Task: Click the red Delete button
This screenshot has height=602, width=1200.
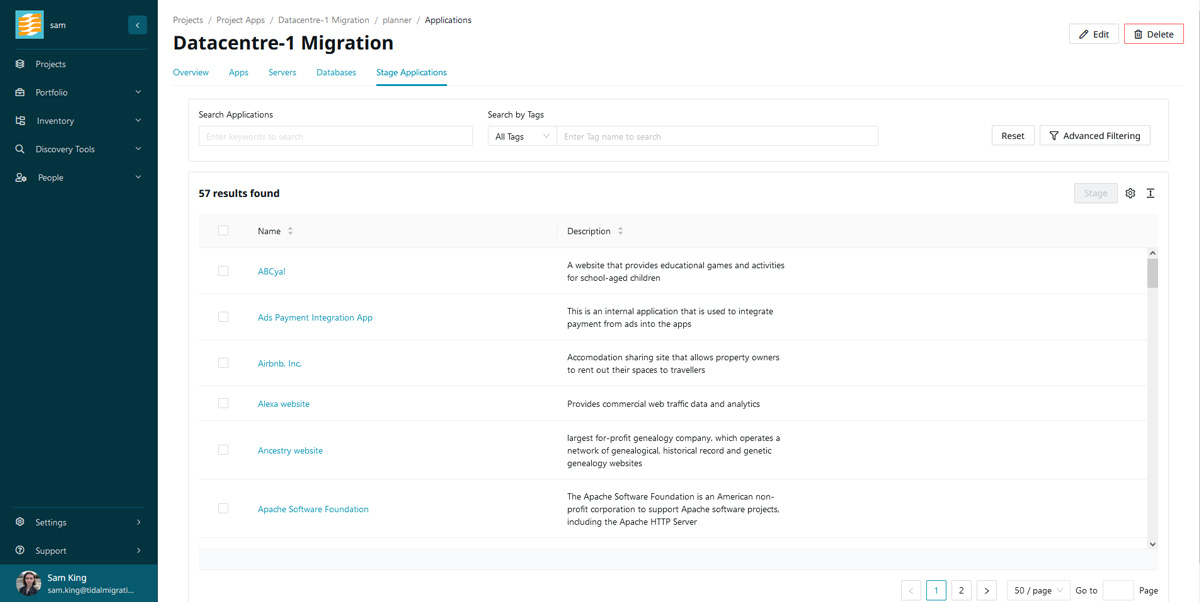Action: click(1154, 34)
